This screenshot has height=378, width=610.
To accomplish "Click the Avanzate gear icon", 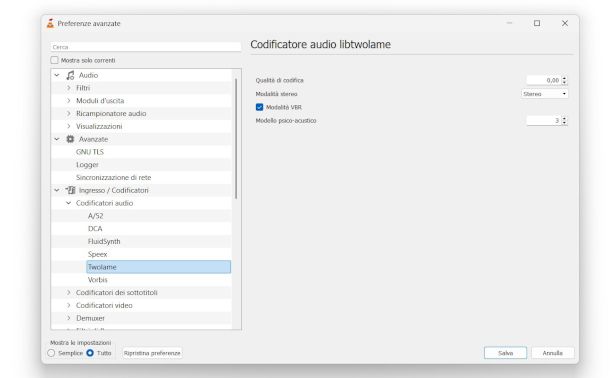I will pos(70,139).
